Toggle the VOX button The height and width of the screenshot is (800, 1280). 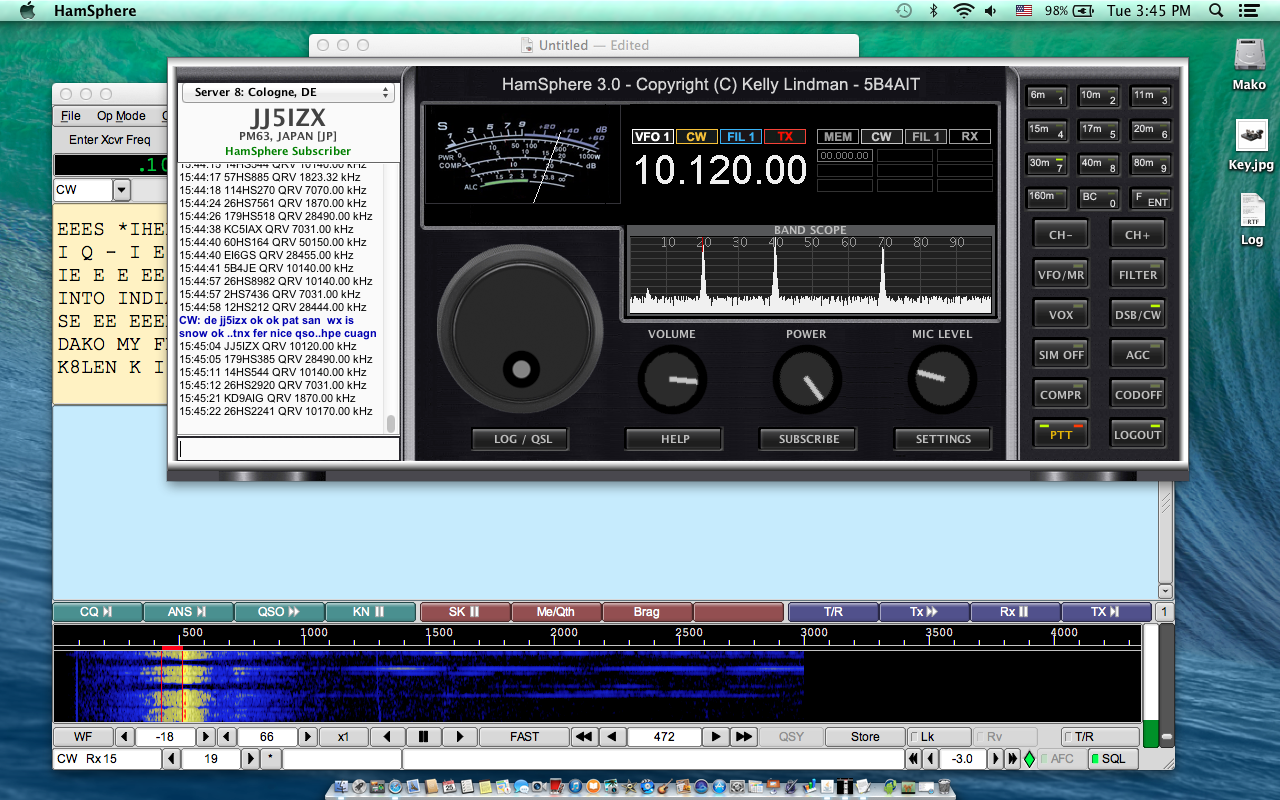click(1061, 313)
